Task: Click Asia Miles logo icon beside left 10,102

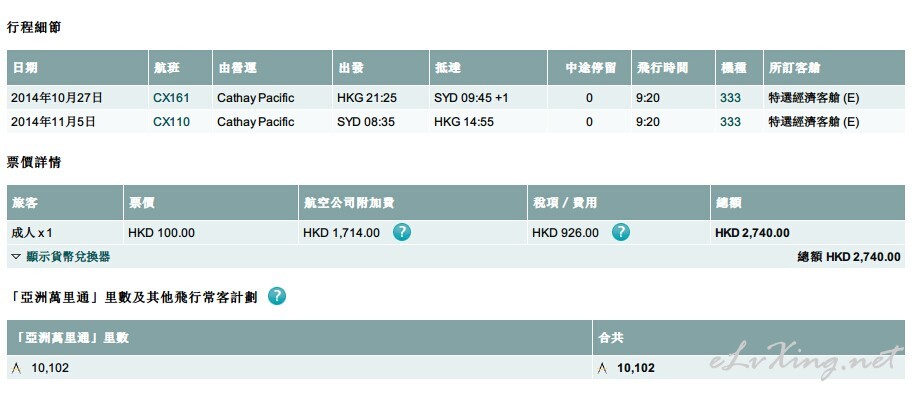Action: pyautogui.click(x=16, y=369)
